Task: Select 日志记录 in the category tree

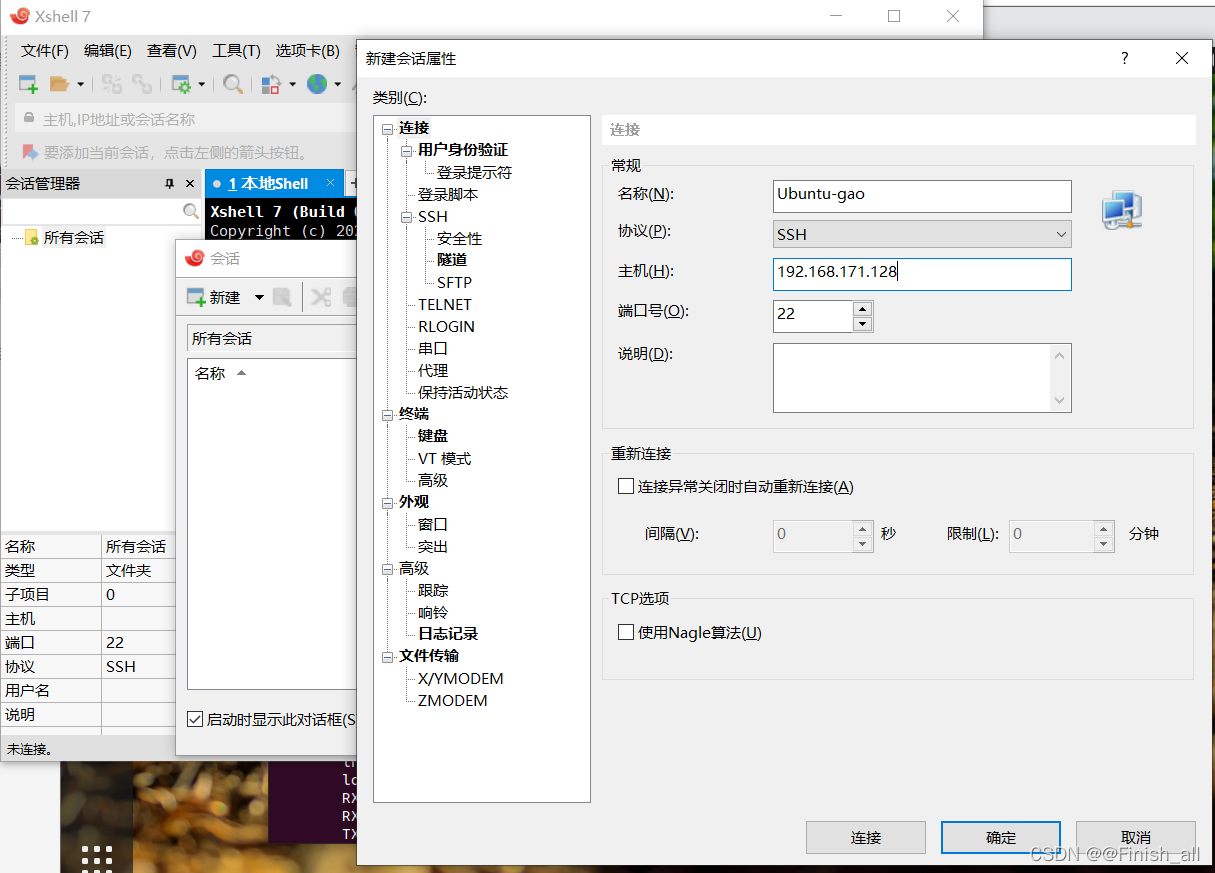Action: pyautogui.click(x=448, y=634)
